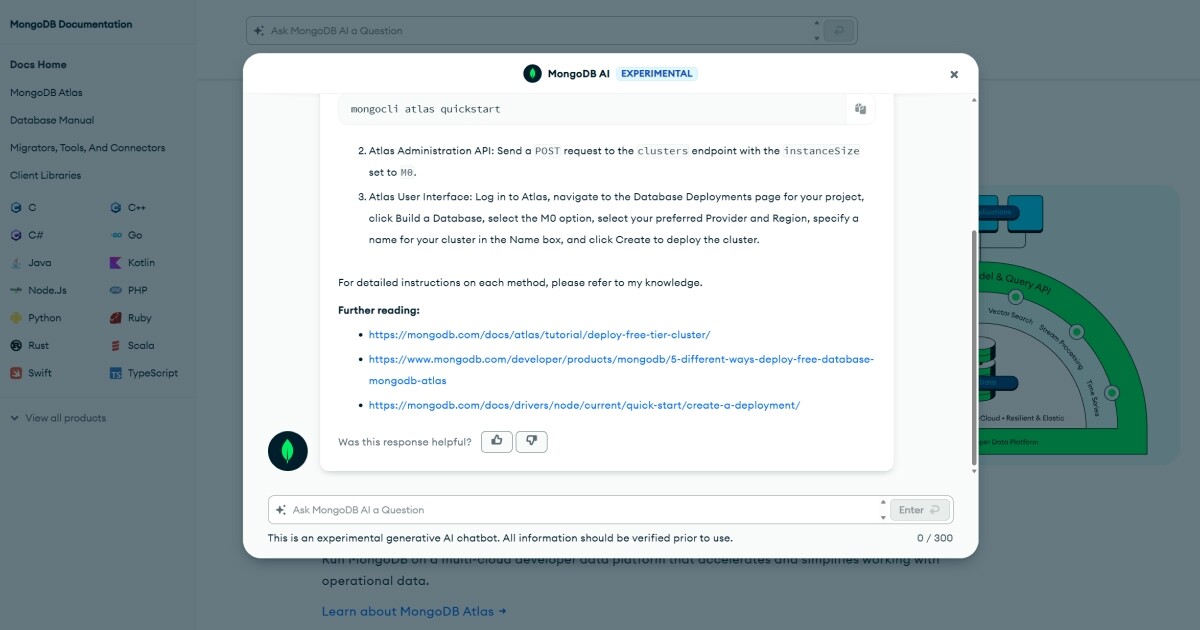
Task: Open Database Manual sidebar item
Action: point(52,120)
